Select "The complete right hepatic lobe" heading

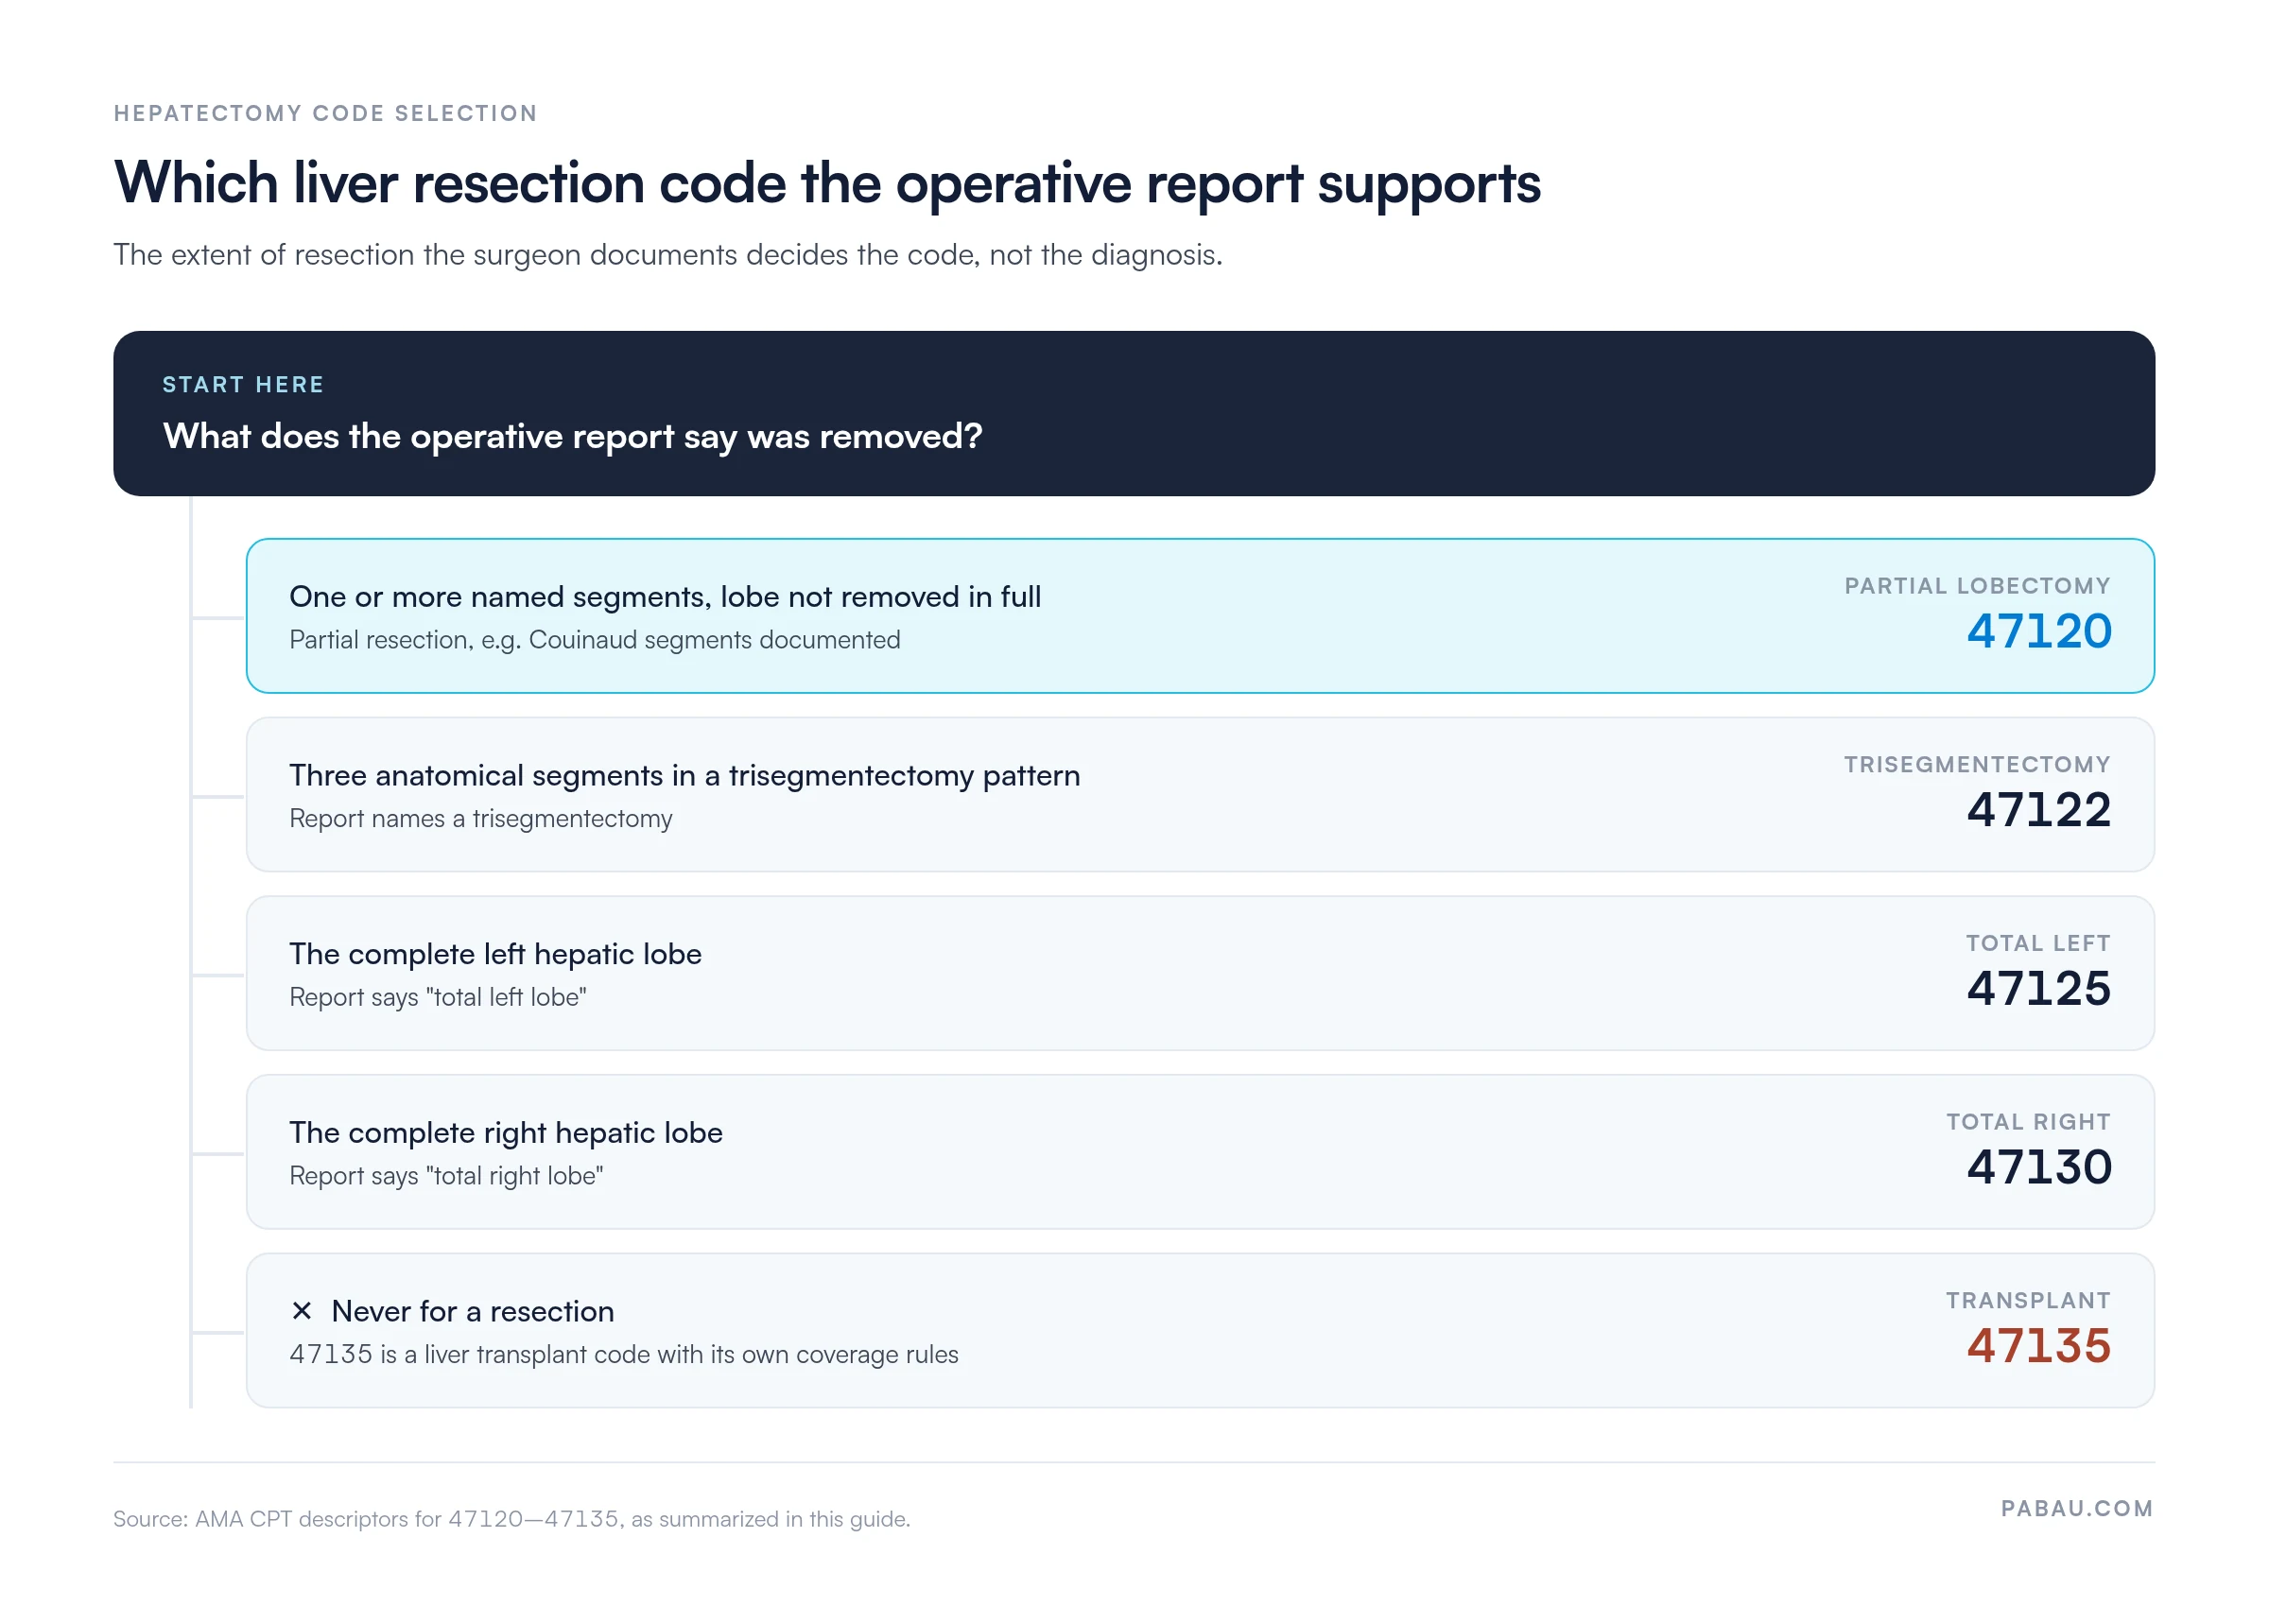click(x=506, y=1133)
